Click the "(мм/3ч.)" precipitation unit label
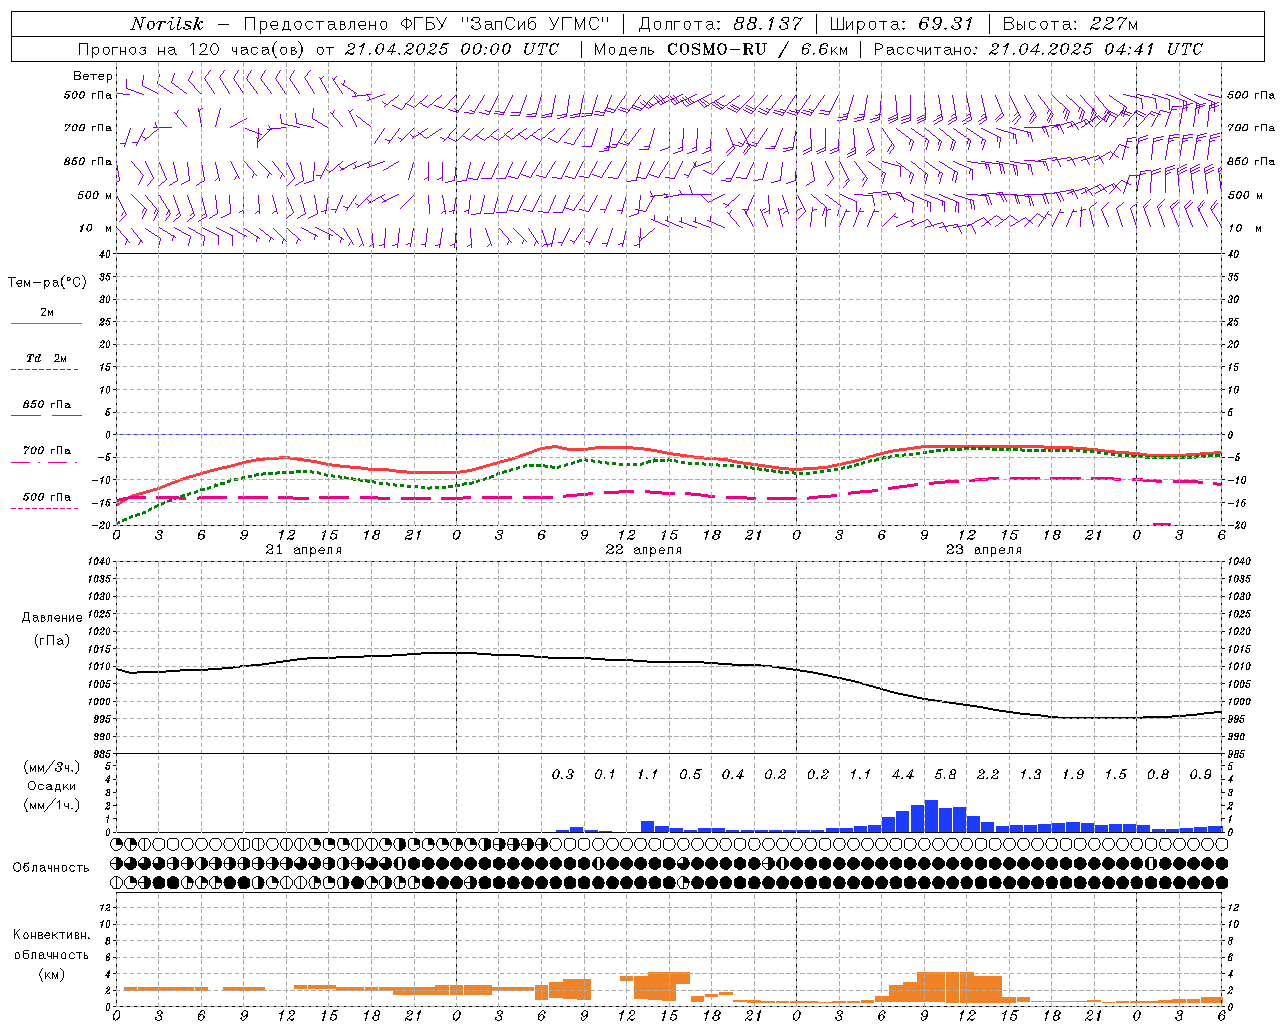 tap(52, 767)
